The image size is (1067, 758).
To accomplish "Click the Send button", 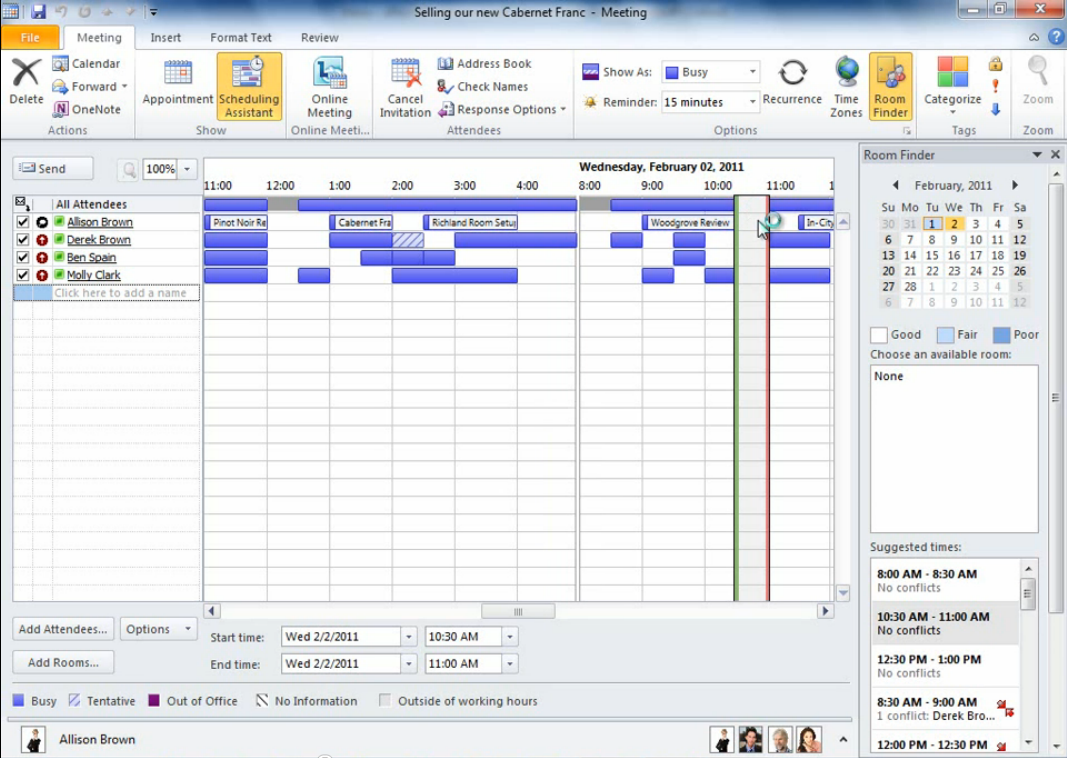I will 52,168.
